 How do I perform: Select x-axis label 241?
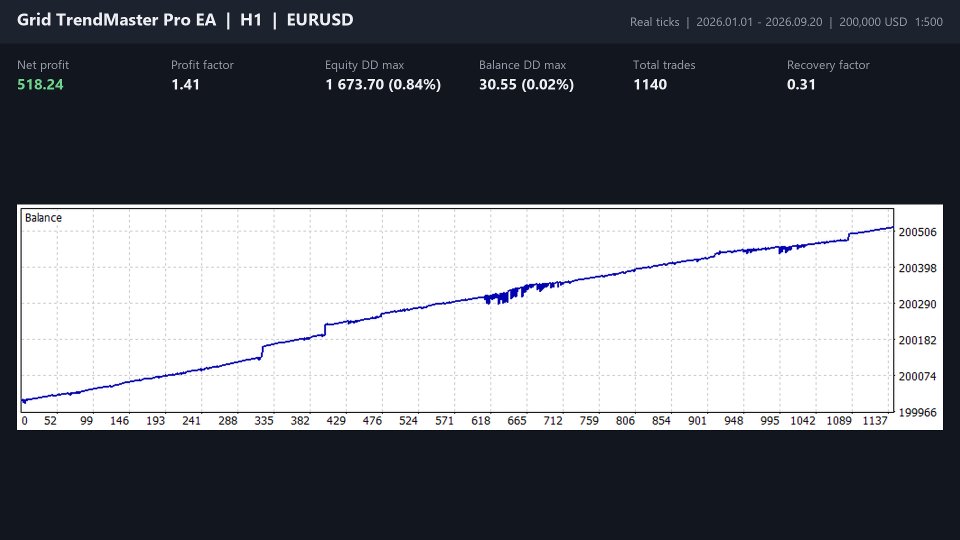coord(192,421)
